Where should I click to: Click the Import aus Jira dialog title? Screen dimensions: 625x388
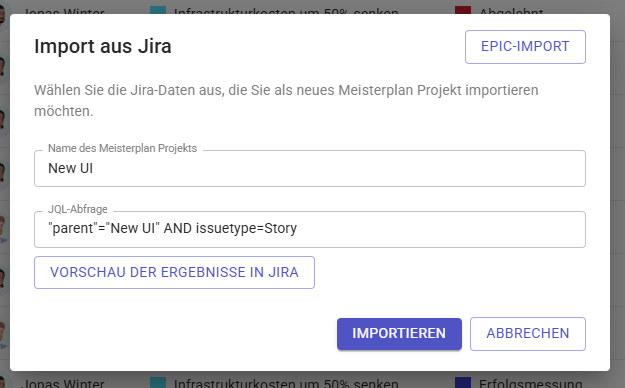[x=103, y=46]
